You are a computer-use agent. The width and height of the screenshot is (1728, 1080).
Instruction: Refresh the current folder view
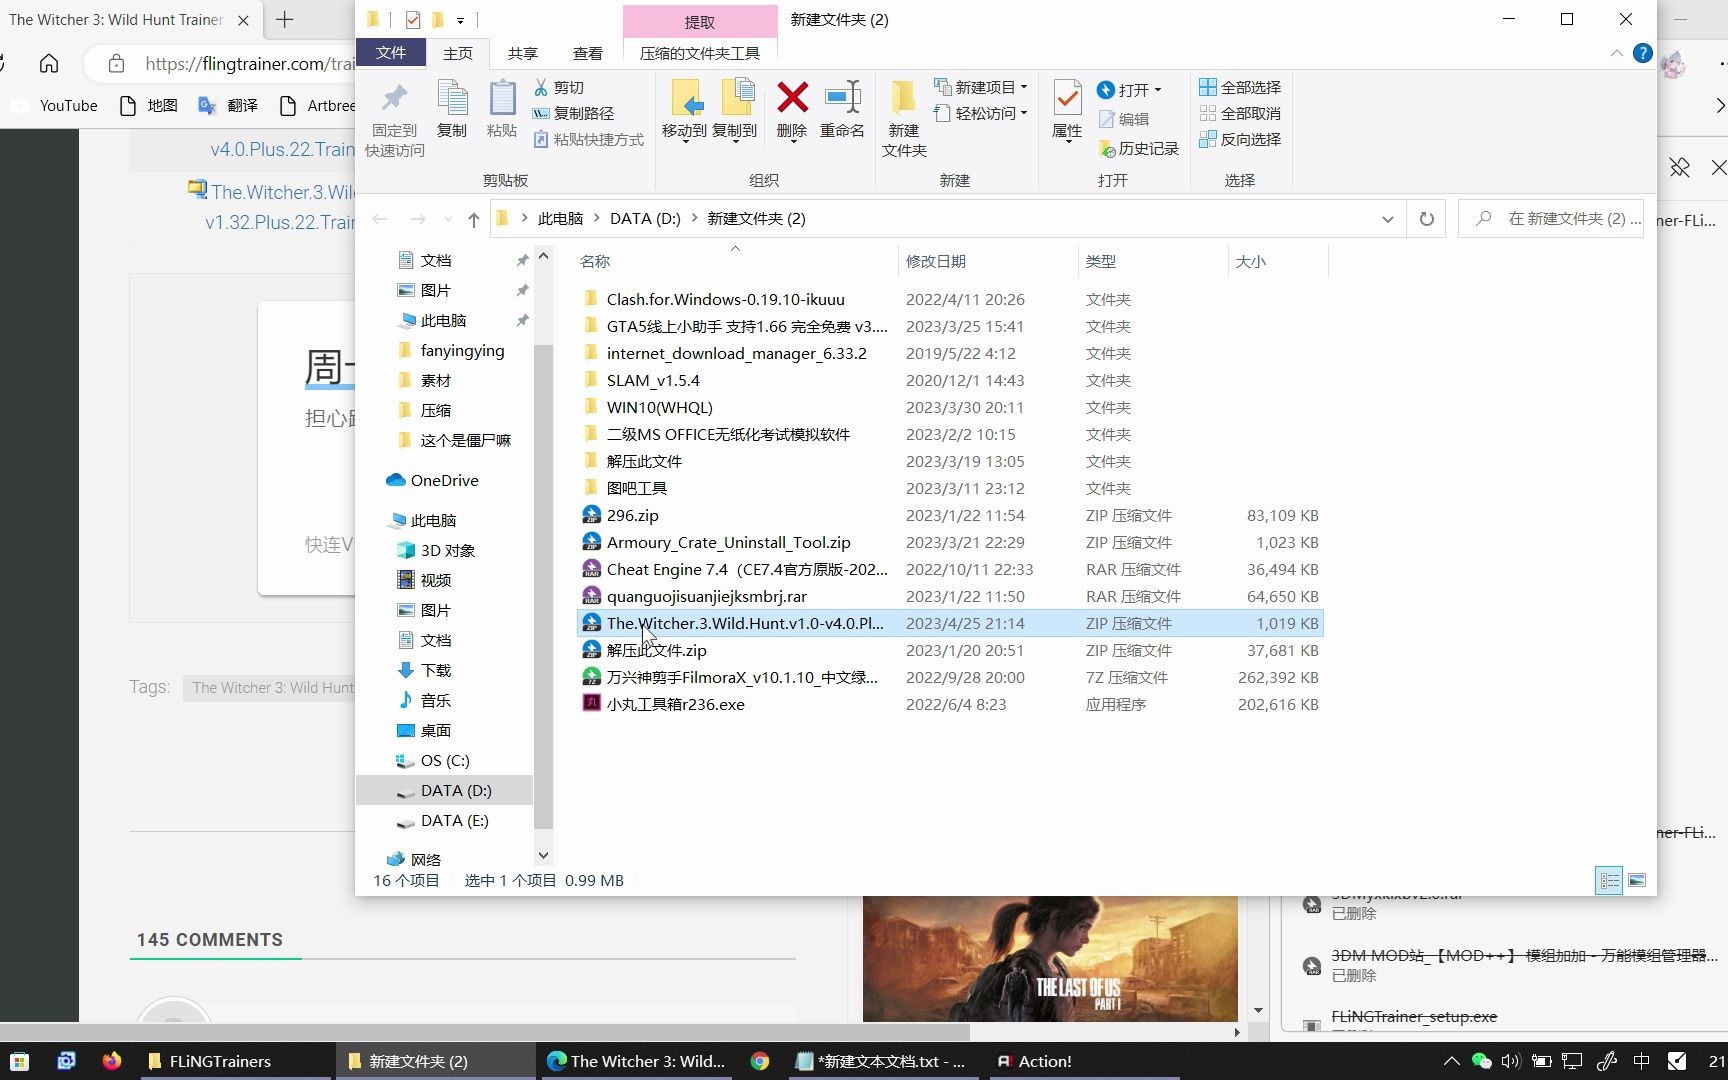[x=1427, y=219]
